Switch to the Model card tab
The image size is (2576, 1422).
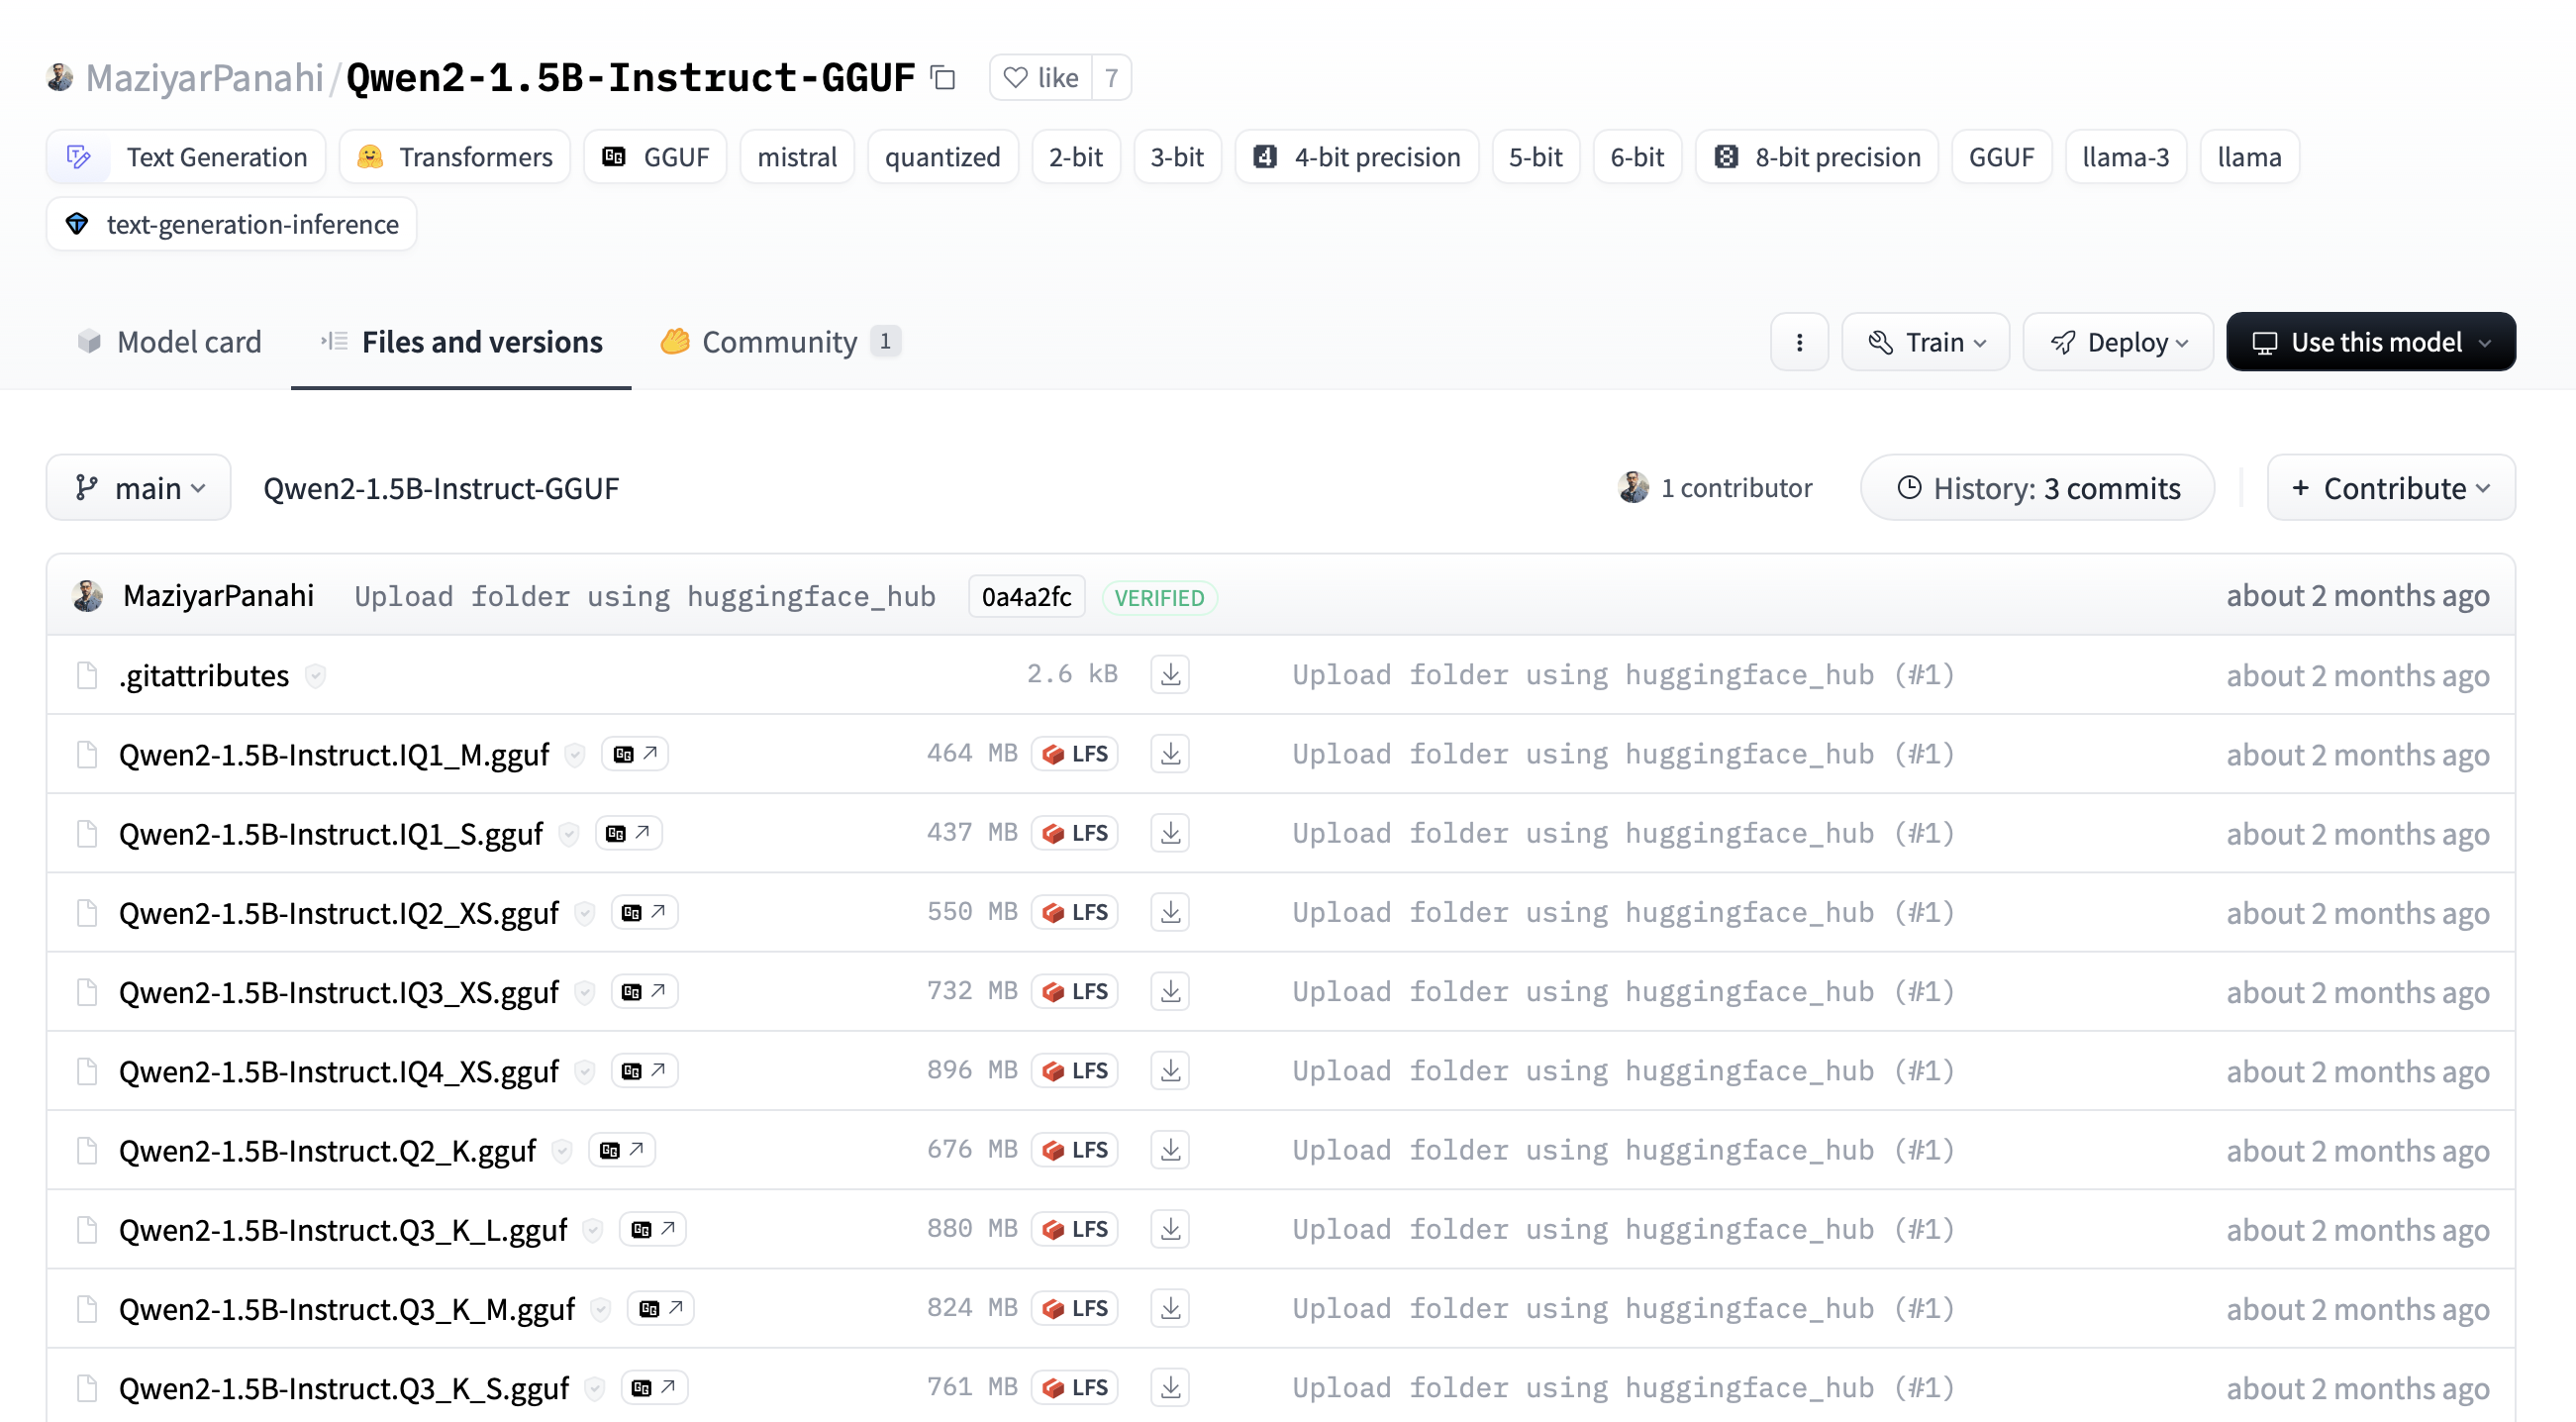point(169,342)
